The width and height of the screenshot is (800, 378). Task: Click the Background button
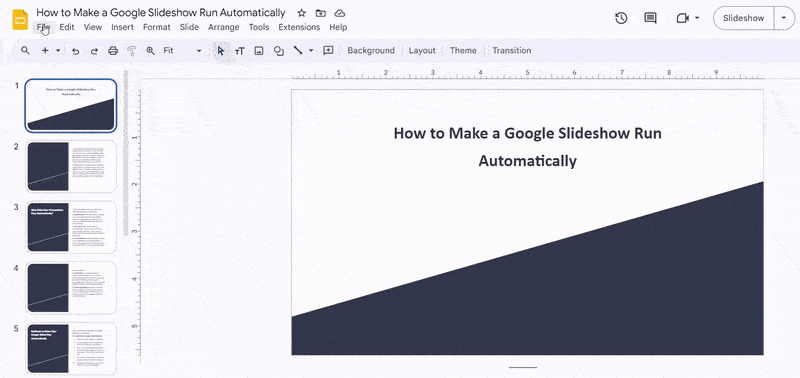point(371,51)
